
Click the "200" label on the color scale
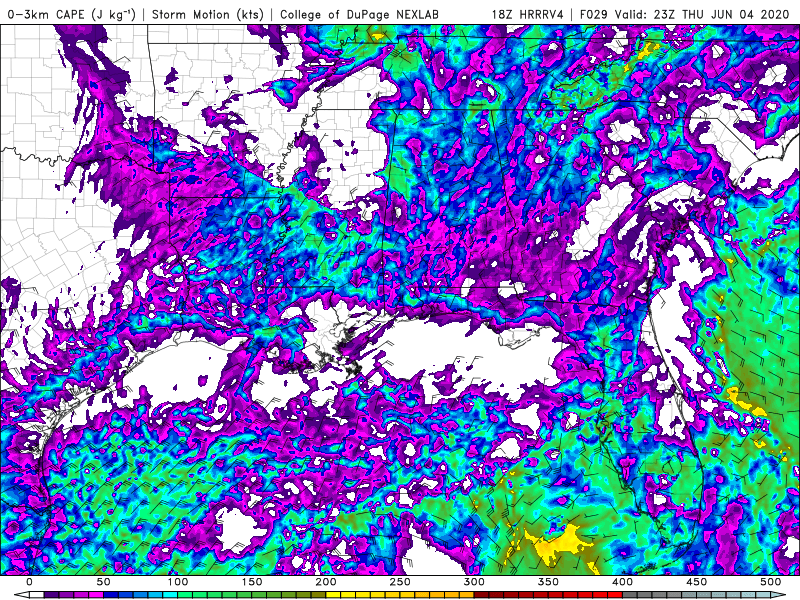click(x=326, y=582)
